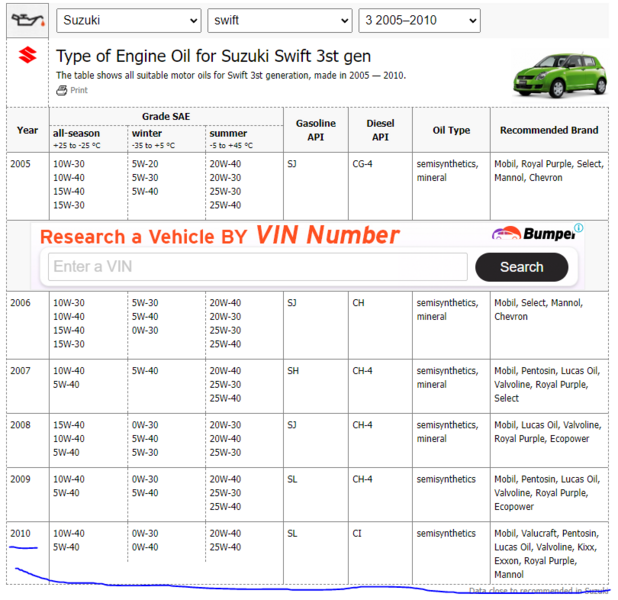Screen dimensions: 618x600
Task: Open the Suzuki make dropdown
Action: 129,20
